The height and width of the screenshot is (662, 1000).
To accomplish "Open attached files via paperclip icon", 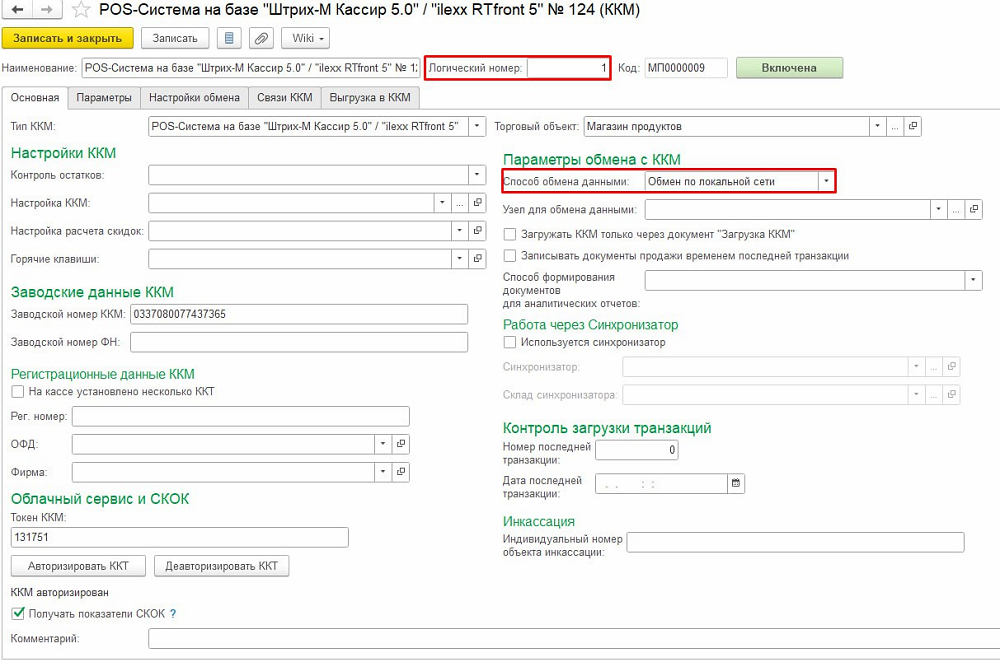I will [x=262, y=39].
